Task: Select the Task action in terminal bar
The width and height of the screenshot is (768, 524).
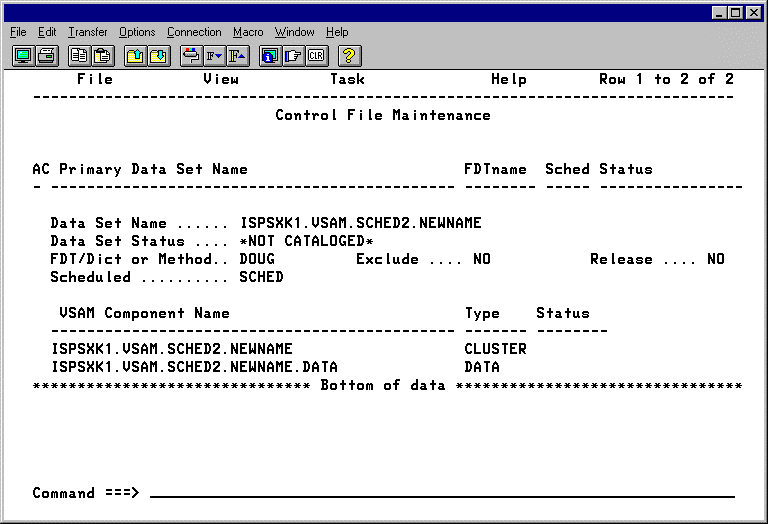Action: tap(347, 79)
